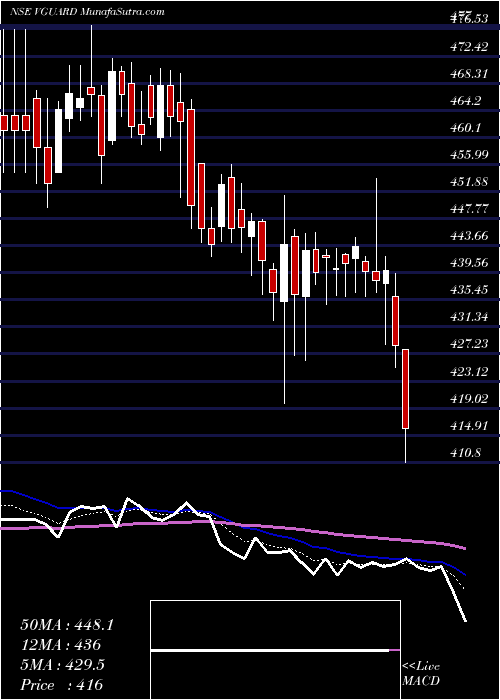Select the last large red candlestick
Viewport: 500px width, 700px height.
click(x=405, y=389)
